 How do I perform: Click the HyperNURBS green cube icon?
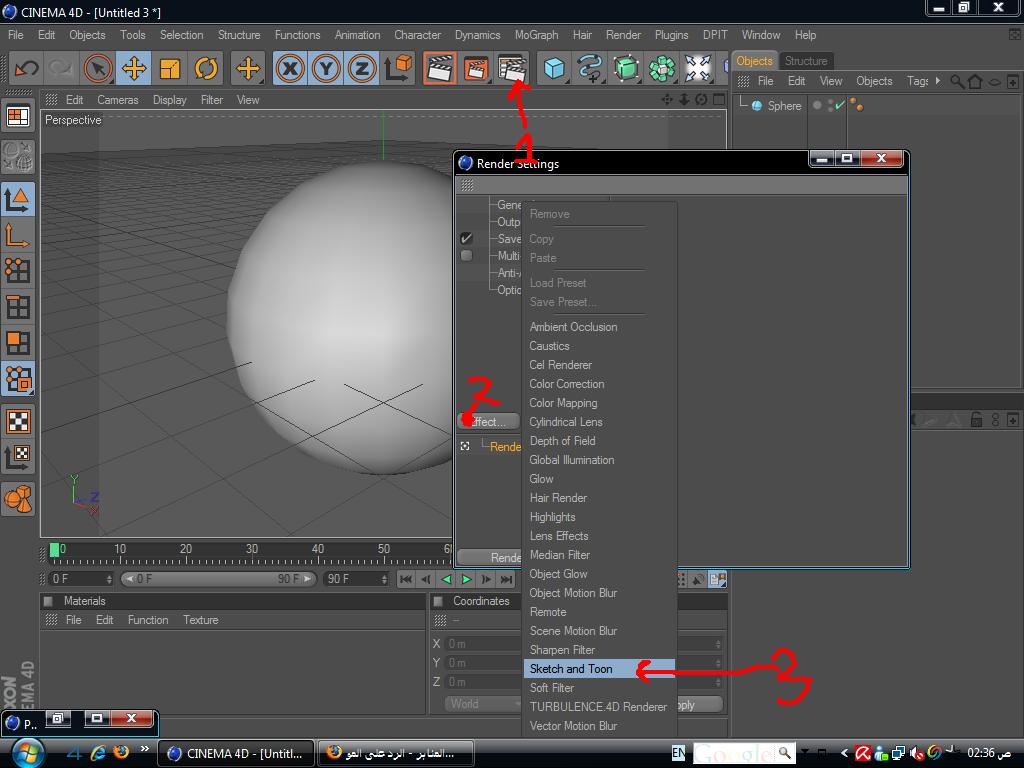(x=626, y=68)
